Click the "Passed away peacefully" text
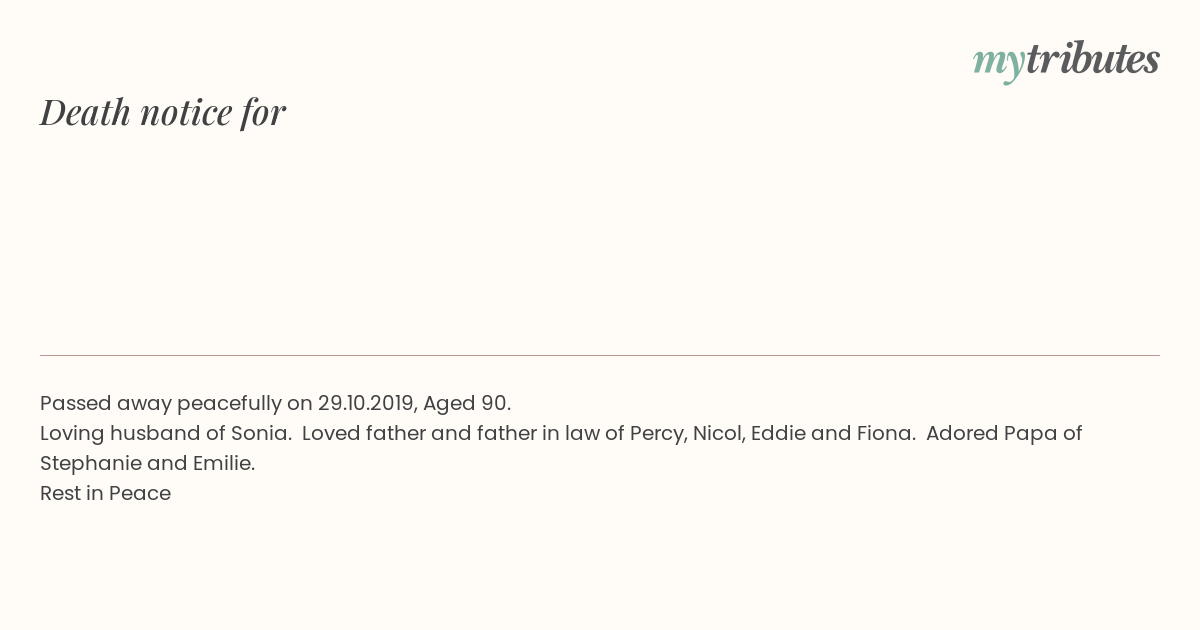 (x=161, y=403)
